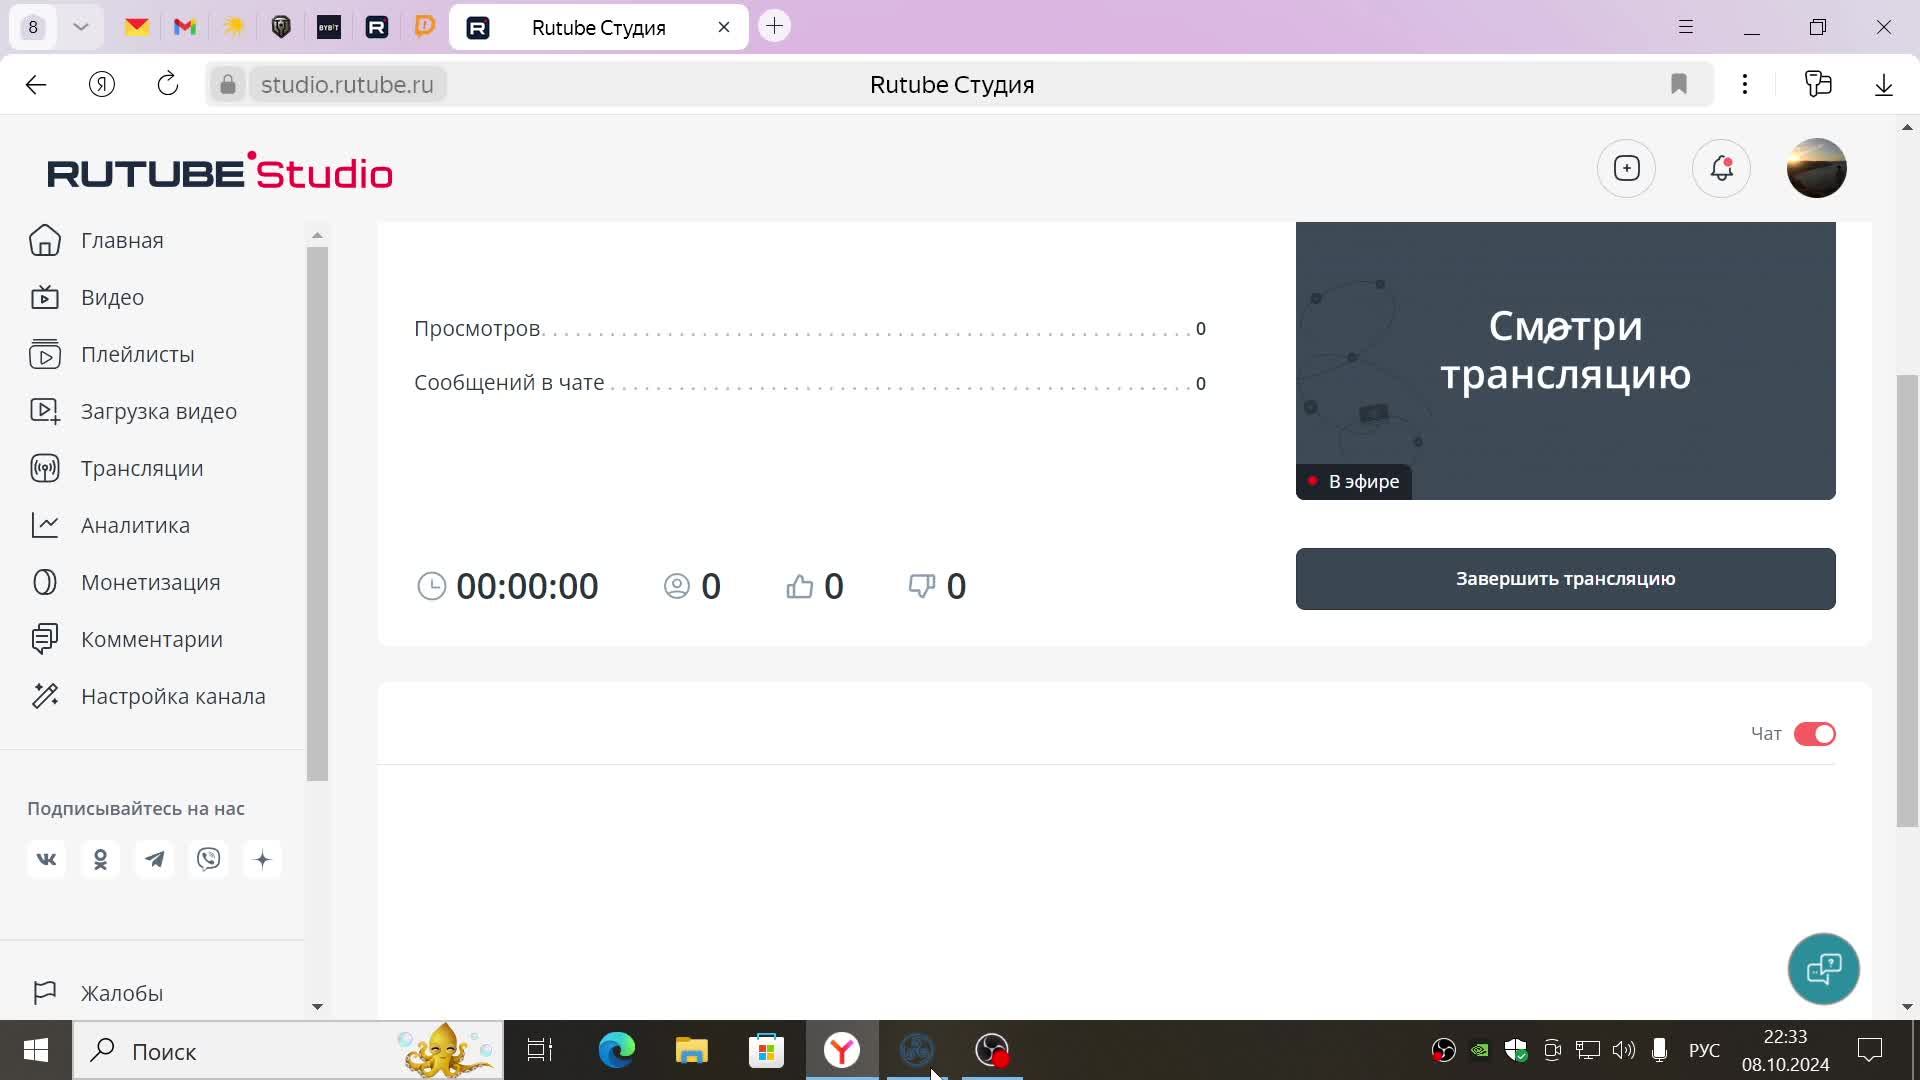Open the tab counter showing 8

tap(33, 27)
